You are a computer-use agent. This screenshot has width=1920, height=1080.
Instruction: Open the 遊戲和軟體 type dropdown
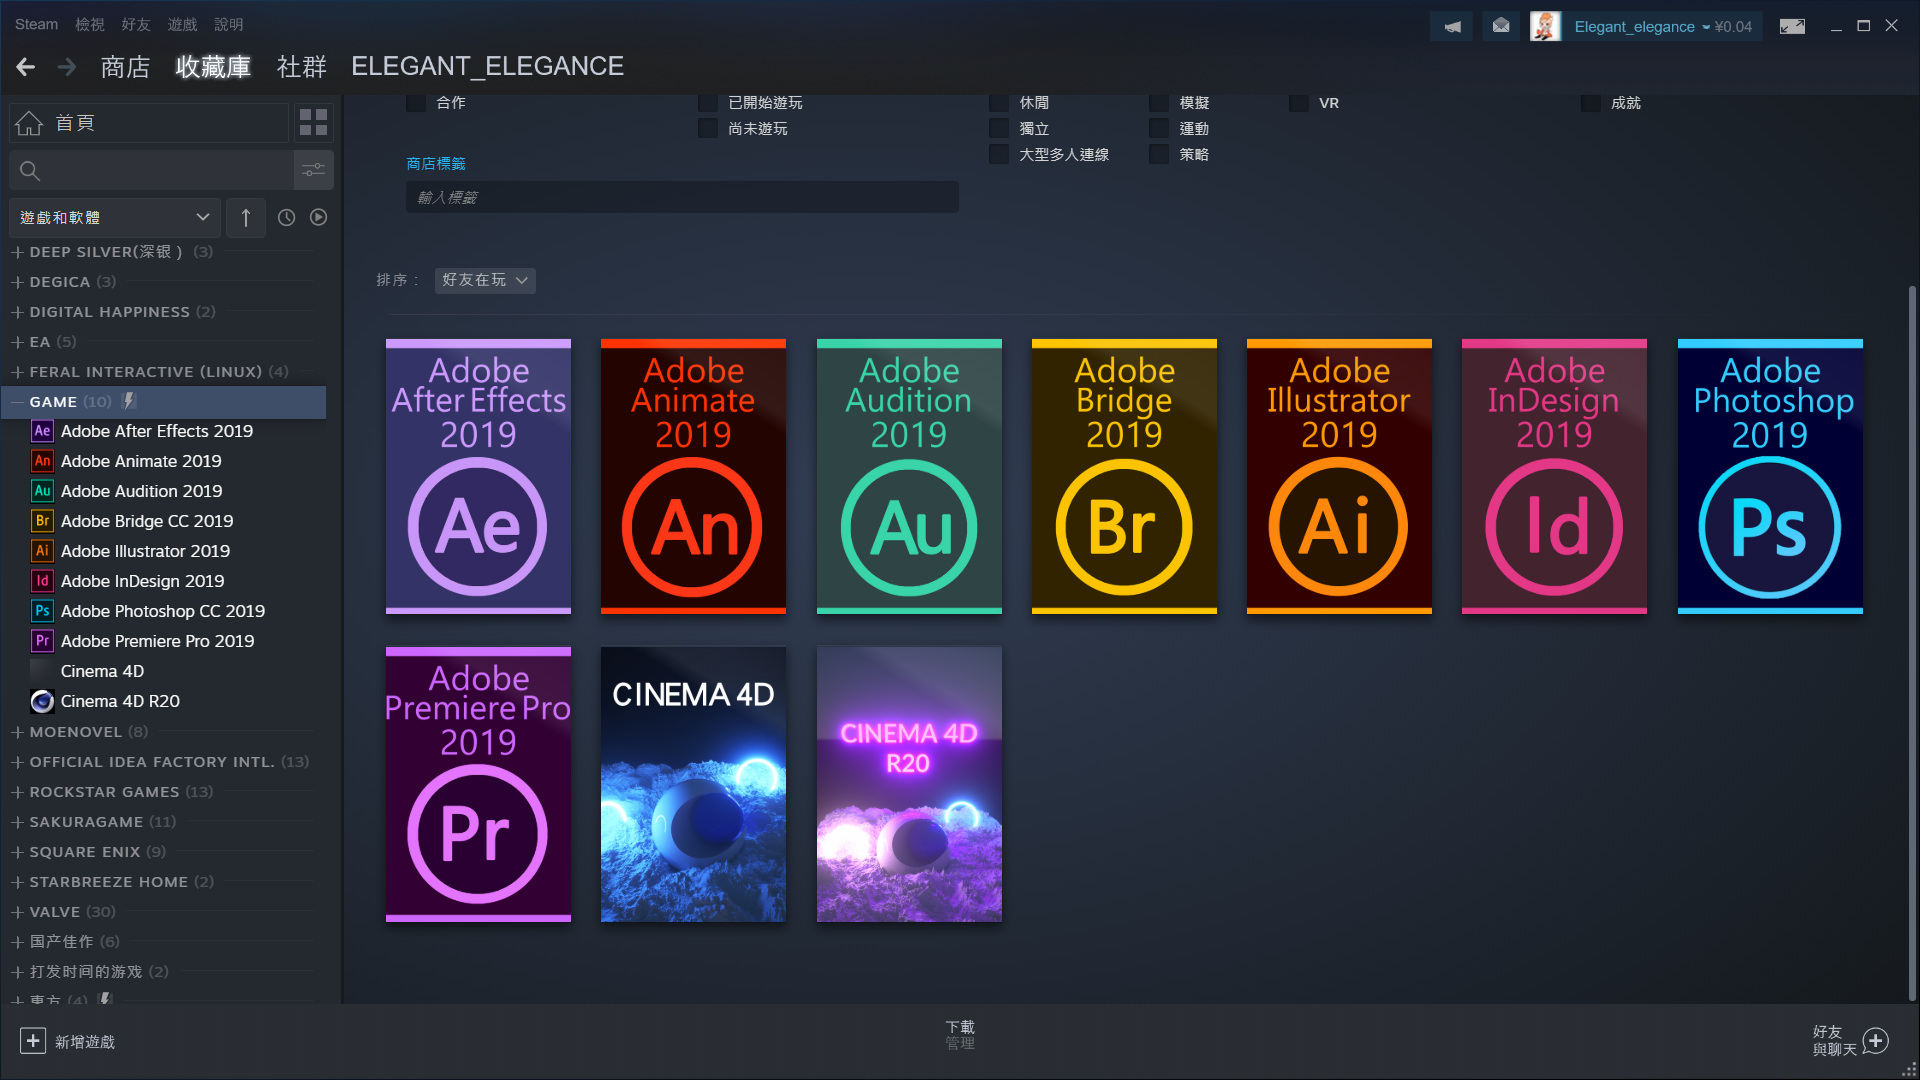115,217
